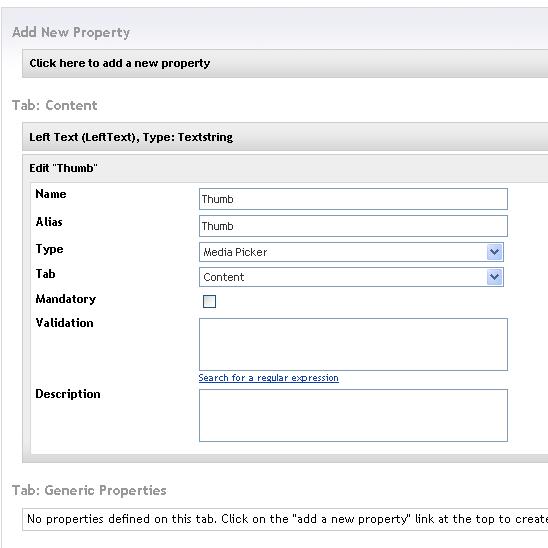Focus the Name input field
The image size is (548, 548).
pos(353,199)
